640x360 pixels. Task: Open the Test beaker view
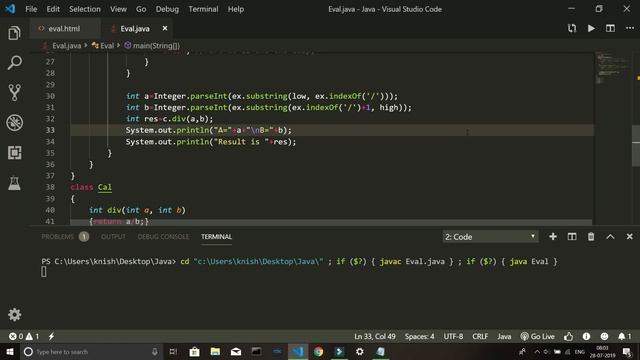point(14,183)
